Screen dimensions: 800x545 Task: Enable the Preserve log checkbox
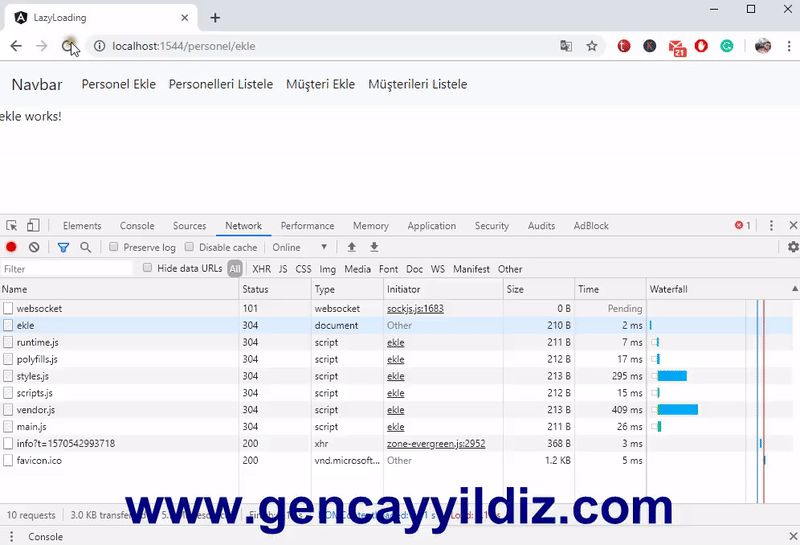tap(114, 247)
